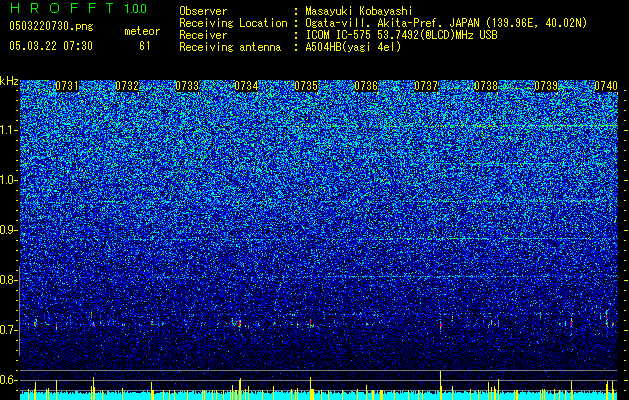Screen dimensions: 629x400
Task: Click the version number 1.0.0
Action: coord(136,8)
